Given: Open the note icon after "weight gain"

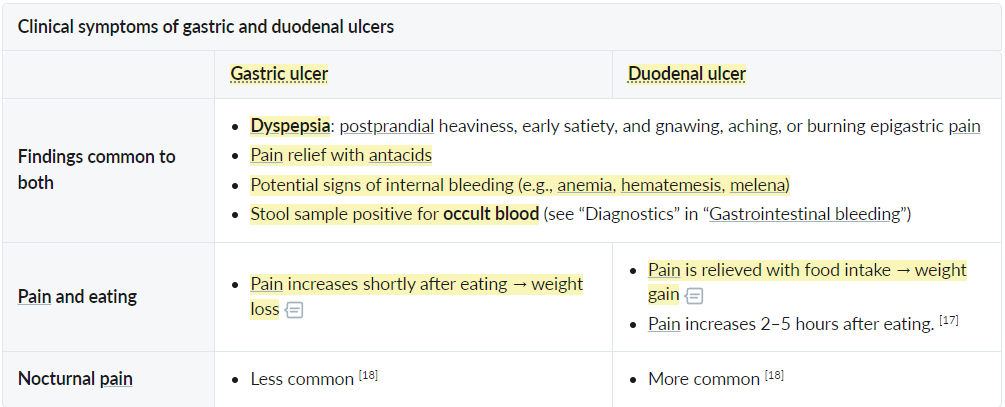Looking at the screenshot, I should pos(694,295).
